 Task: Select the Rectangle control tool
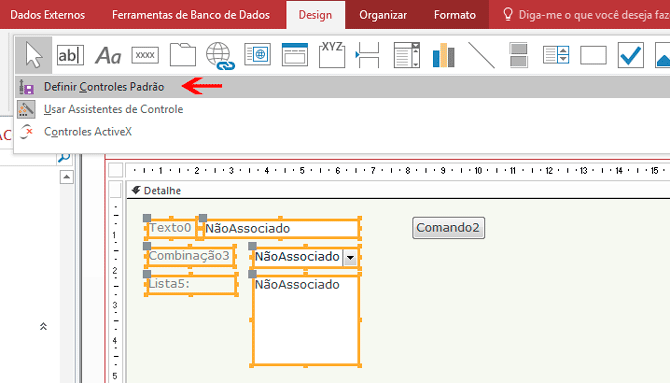(593, 55)
